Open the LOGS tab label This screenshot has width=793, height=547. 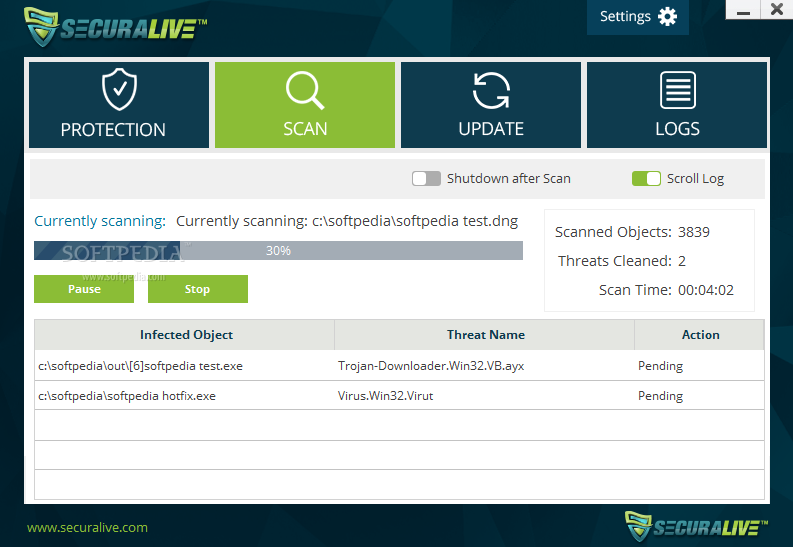(x=678, y=129)
